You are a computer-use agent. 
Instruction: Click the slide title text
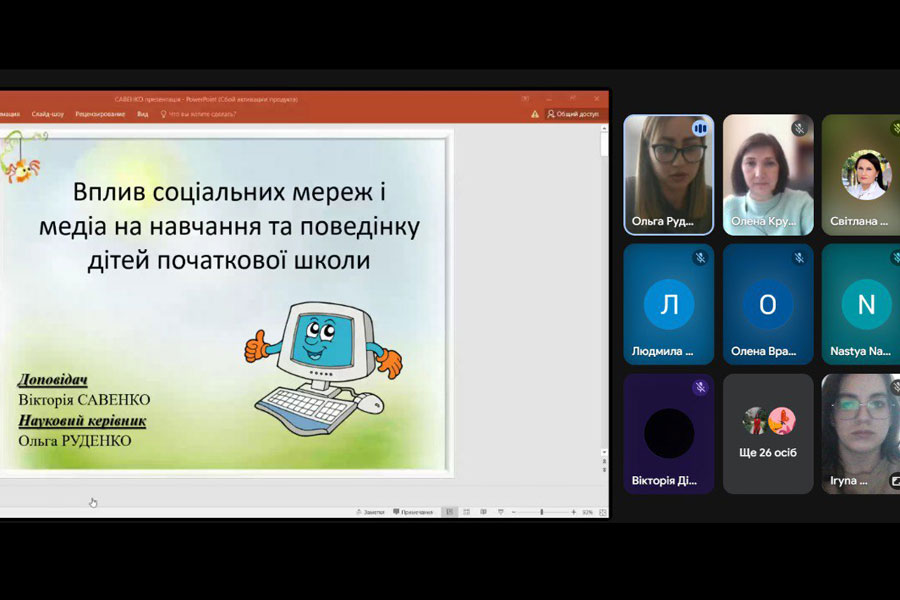click(x=229, y=226)
